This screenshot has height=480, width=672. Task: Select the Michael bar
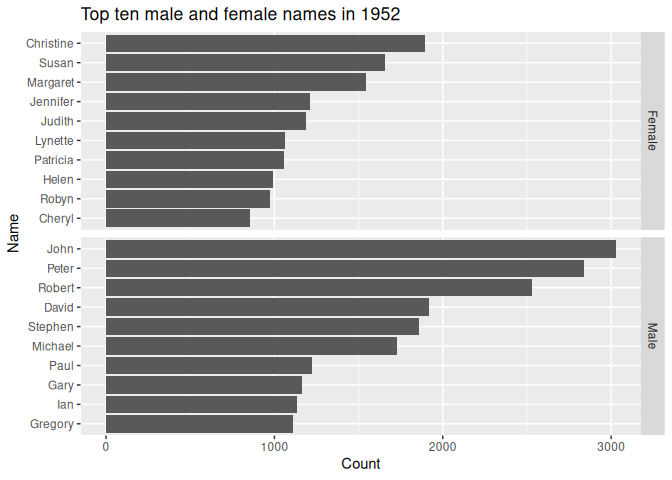pos(251,346)
